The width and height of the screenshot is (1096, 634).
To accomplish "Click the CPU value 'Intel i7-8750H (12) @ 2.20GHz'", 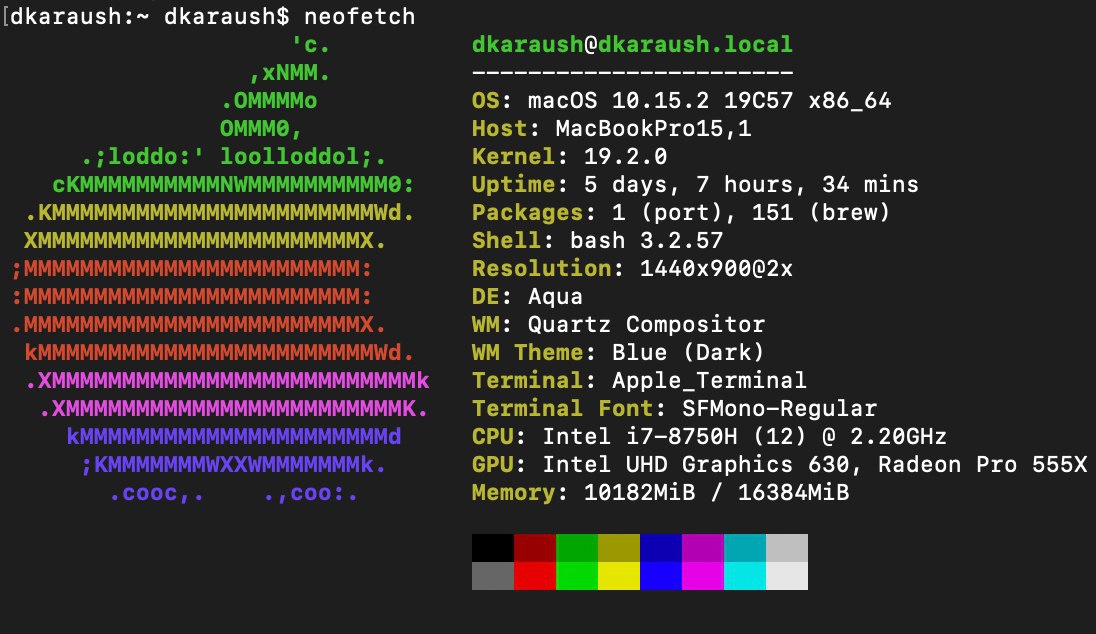I will pos(744,436).
